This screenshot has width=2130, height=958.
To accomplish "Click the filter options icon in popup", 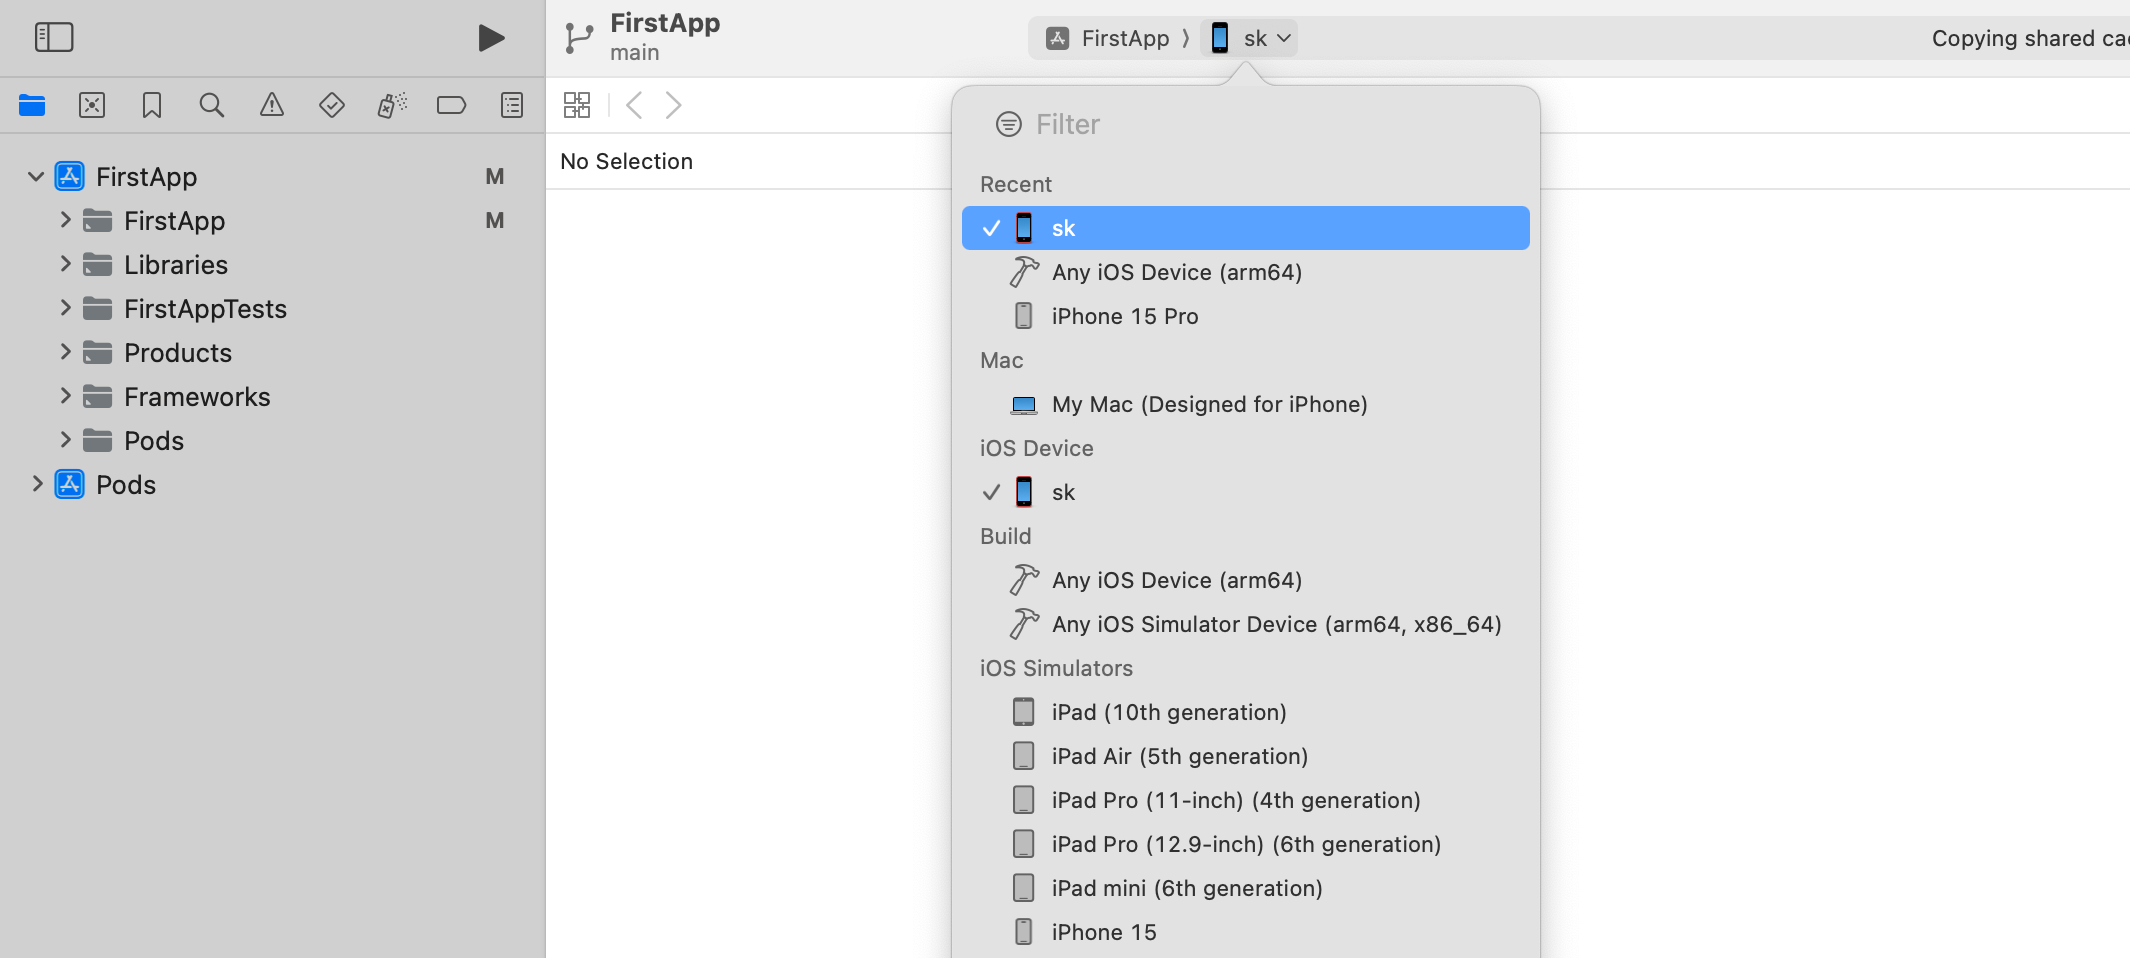I will click(1009, 124).
